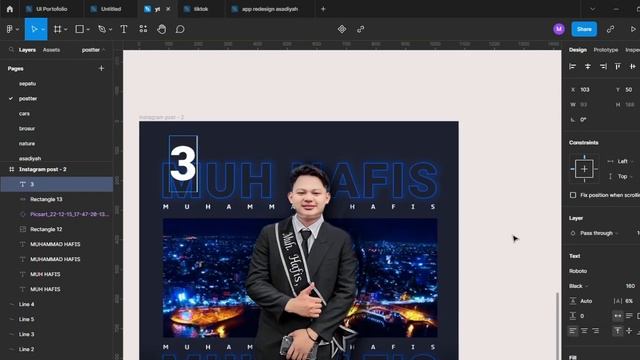The height and width of the screenshot is (360, 640).
Task: Open tab list chevron in title bar
Action: pos(592,9)
